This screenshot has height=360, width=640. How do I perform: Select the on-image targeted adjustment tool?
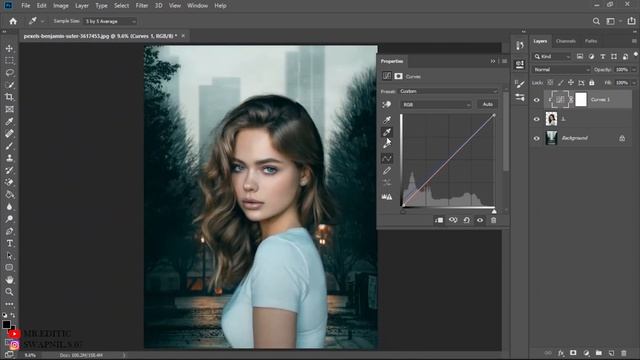pyautogui.click(x=387, y=104)
